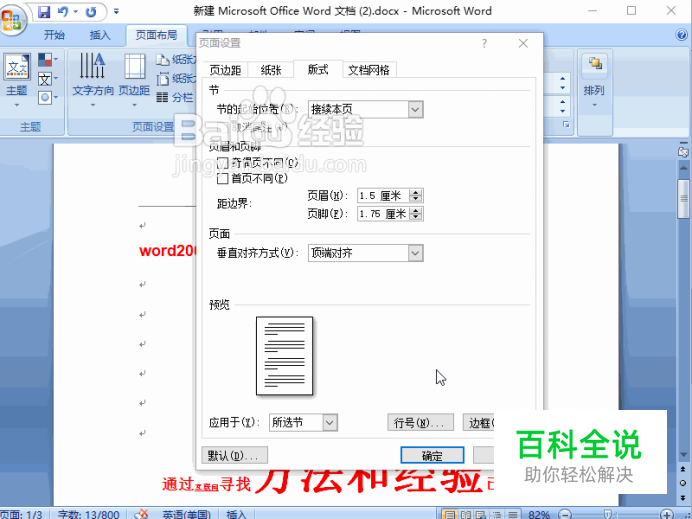Click the 字数: 13/800 status item
692x519 pixels.
(88, 515)
